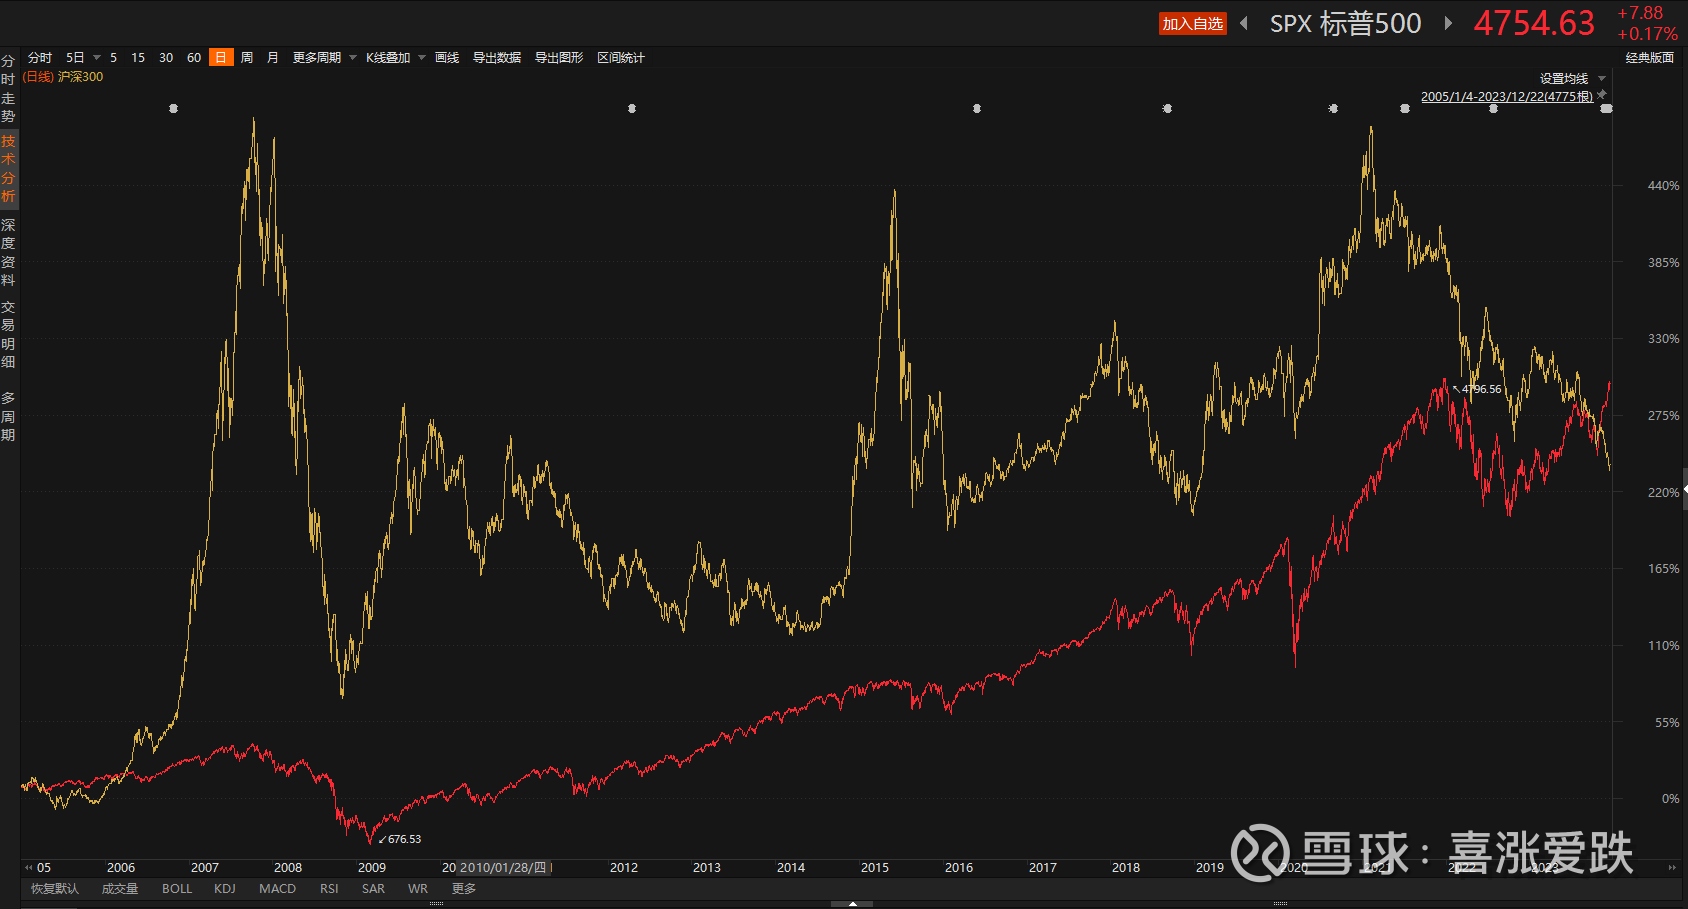Screen dimensions: 1688x909
Task: Open the 深度资料 side tab
Action: pos(8,252)
